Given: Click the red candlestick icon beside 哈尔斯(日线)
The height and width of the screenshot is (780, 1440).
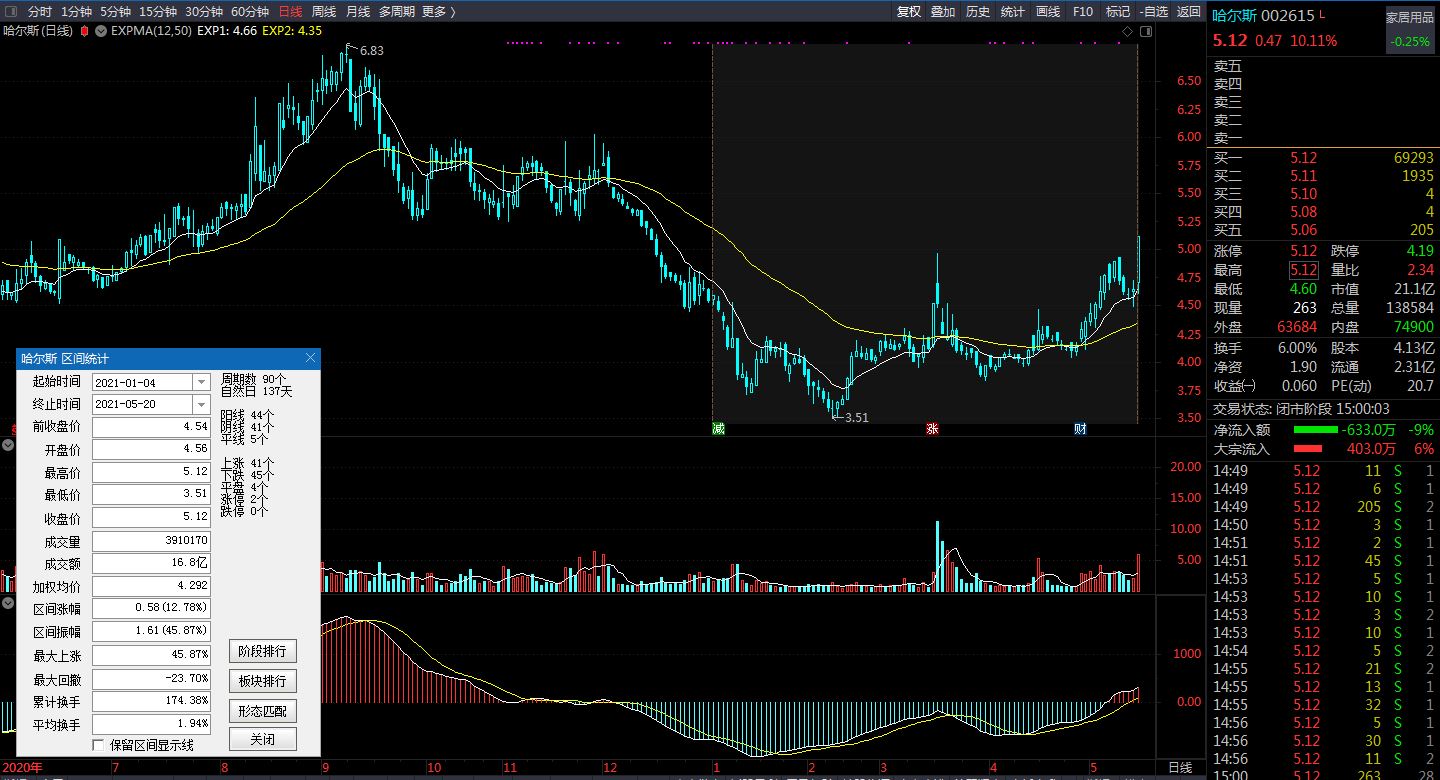Looking at the screenshot, I should 85,31.
